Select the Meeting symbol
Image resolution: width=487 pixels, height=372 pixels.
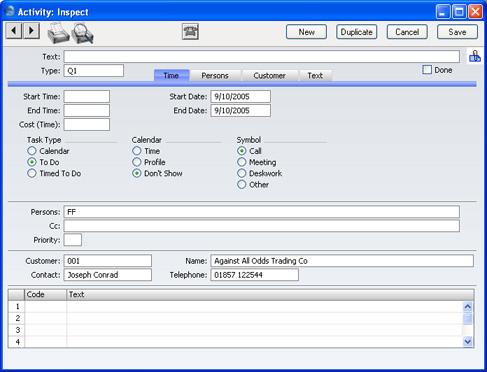242,162
